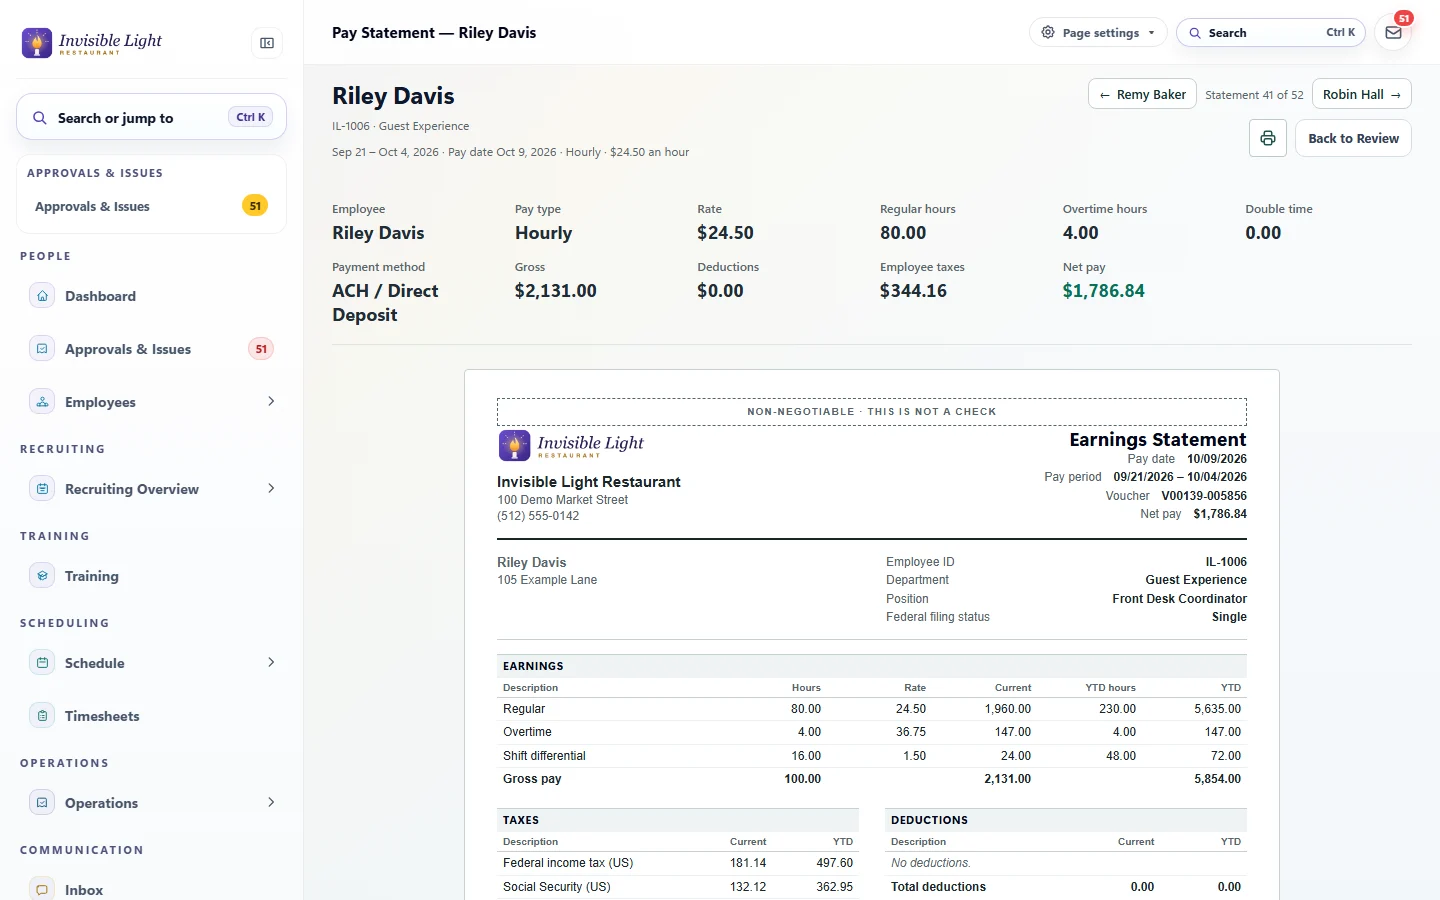Click the Inbox sidebar icon
This screenshot has width=1440, height=900.
coord(42,889)
